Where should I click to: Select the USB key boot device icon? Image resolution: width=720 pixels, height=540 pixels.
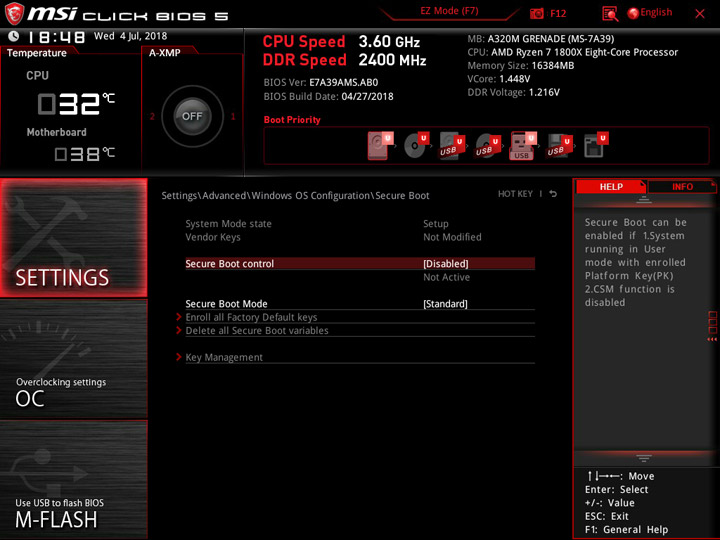click(523, 146)
